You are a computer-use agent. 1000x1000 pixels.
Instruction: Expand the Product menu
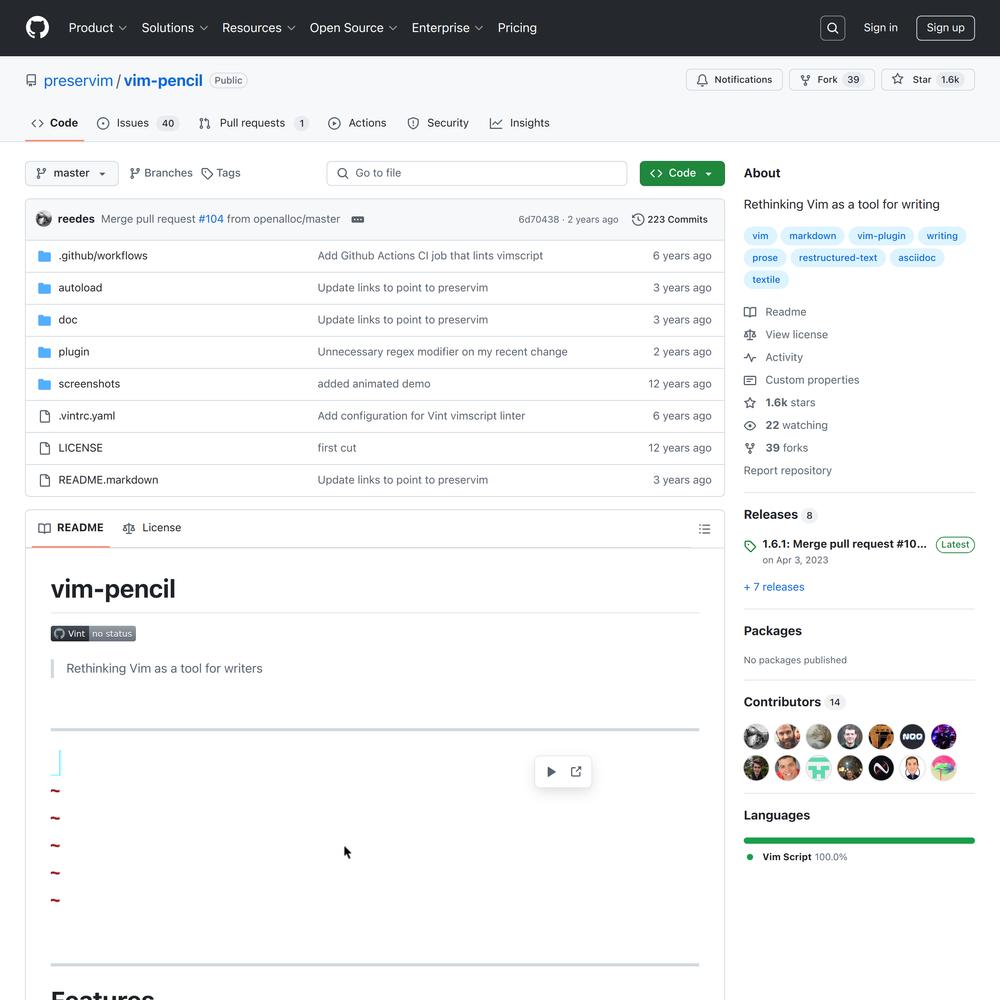[x=98, y=28]
